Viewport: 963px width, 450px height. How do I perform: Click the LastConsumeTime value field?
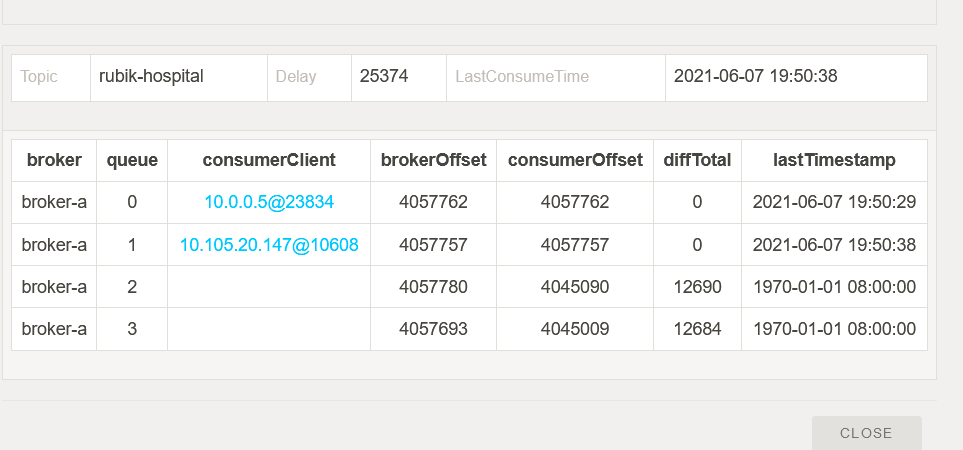(755, 76)
